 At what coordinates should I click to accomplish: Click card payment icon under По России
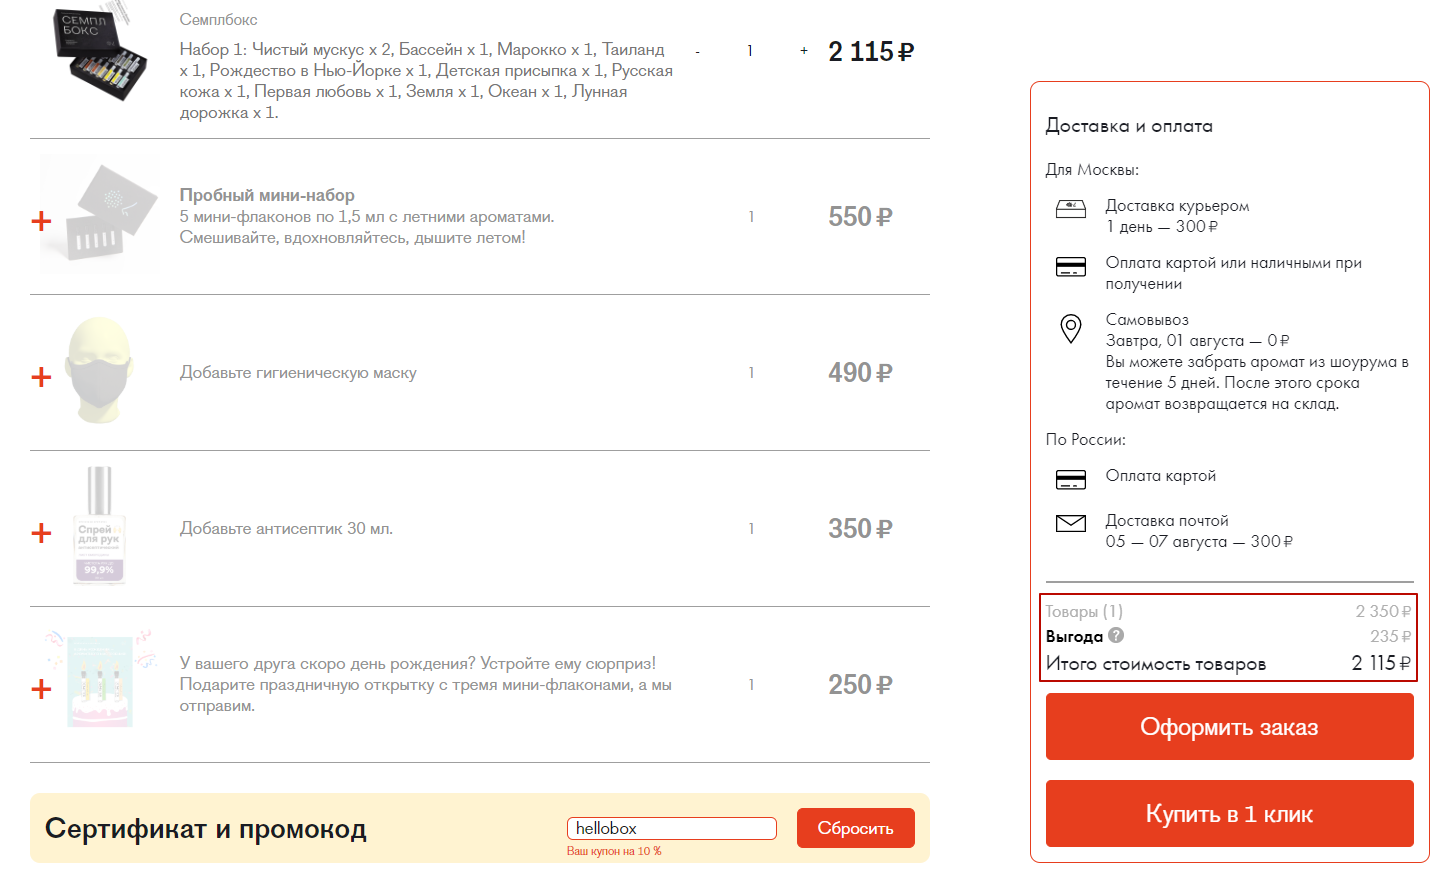1071,479
